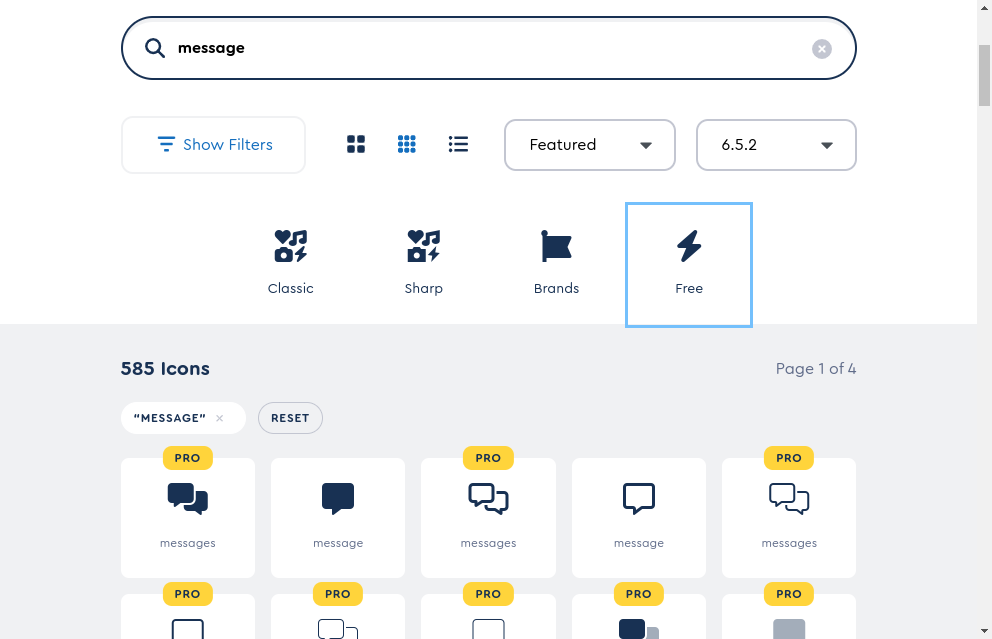Switch to compact grid view

[x=407, y=144]
